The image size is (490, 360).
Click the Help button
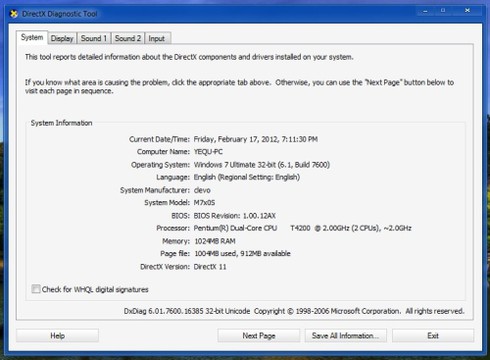point(57,336)
